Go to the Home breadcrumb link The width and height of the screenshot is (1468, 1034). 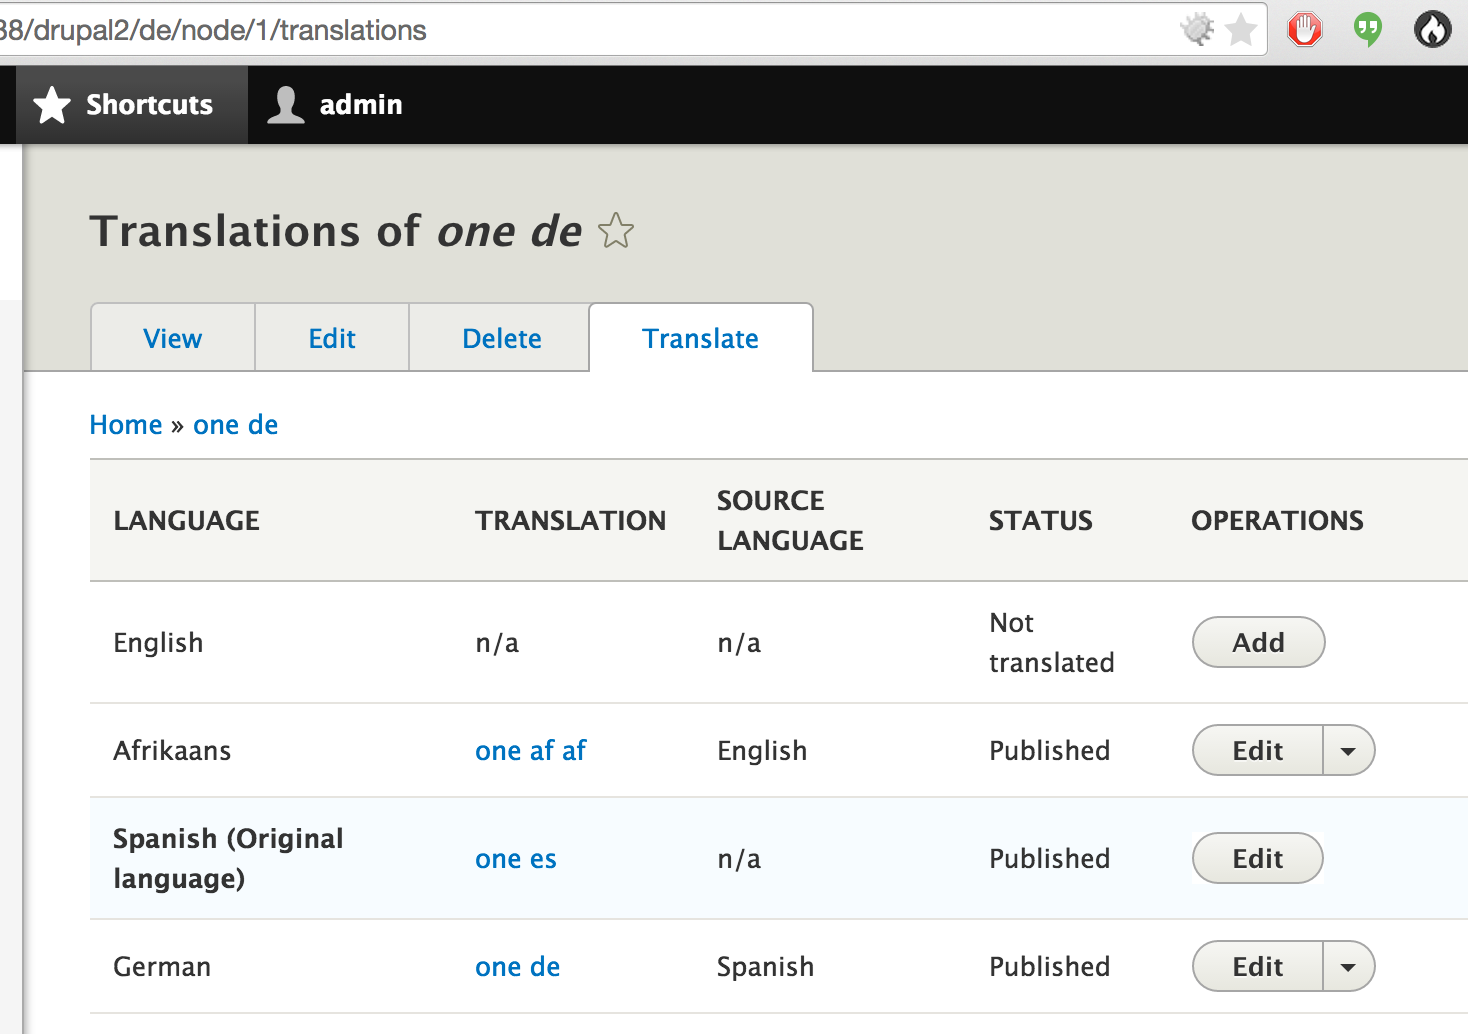[126, 425]
